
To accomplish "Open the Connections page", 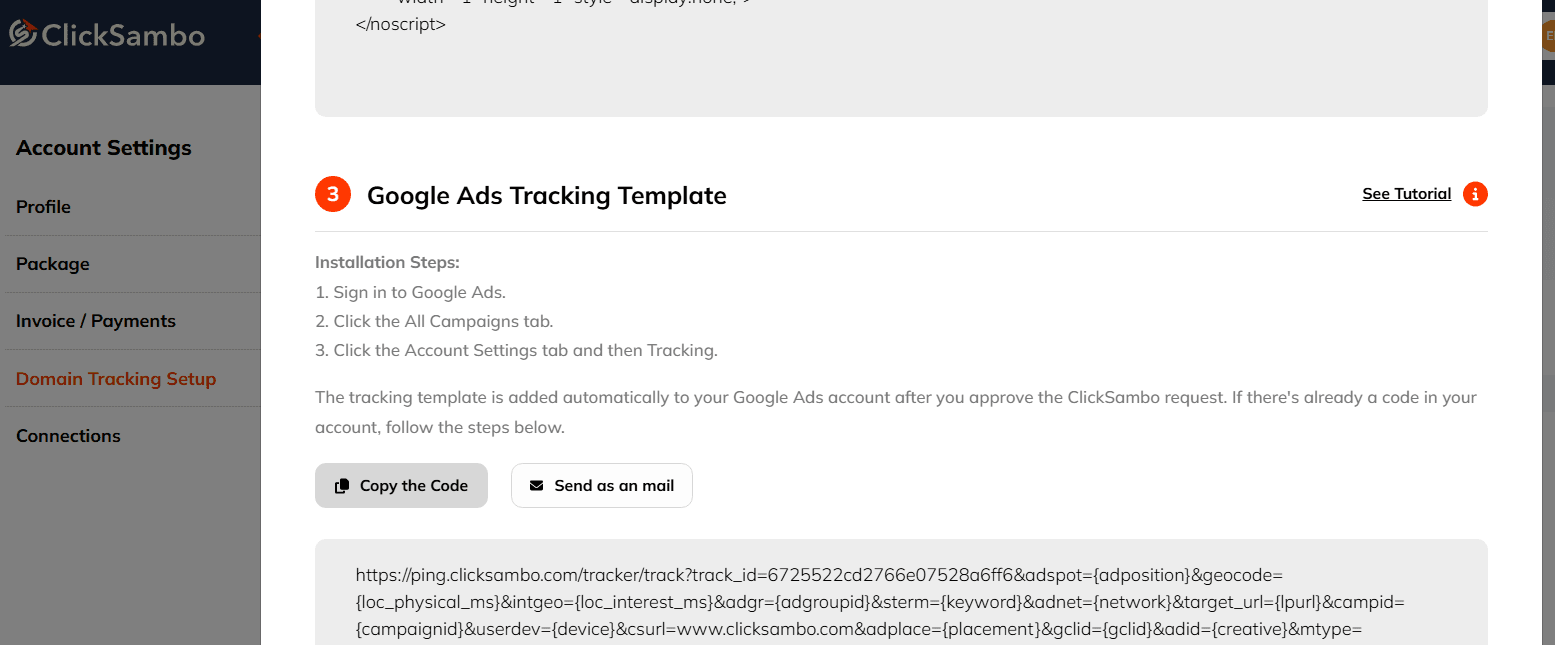I will [68, 435].
